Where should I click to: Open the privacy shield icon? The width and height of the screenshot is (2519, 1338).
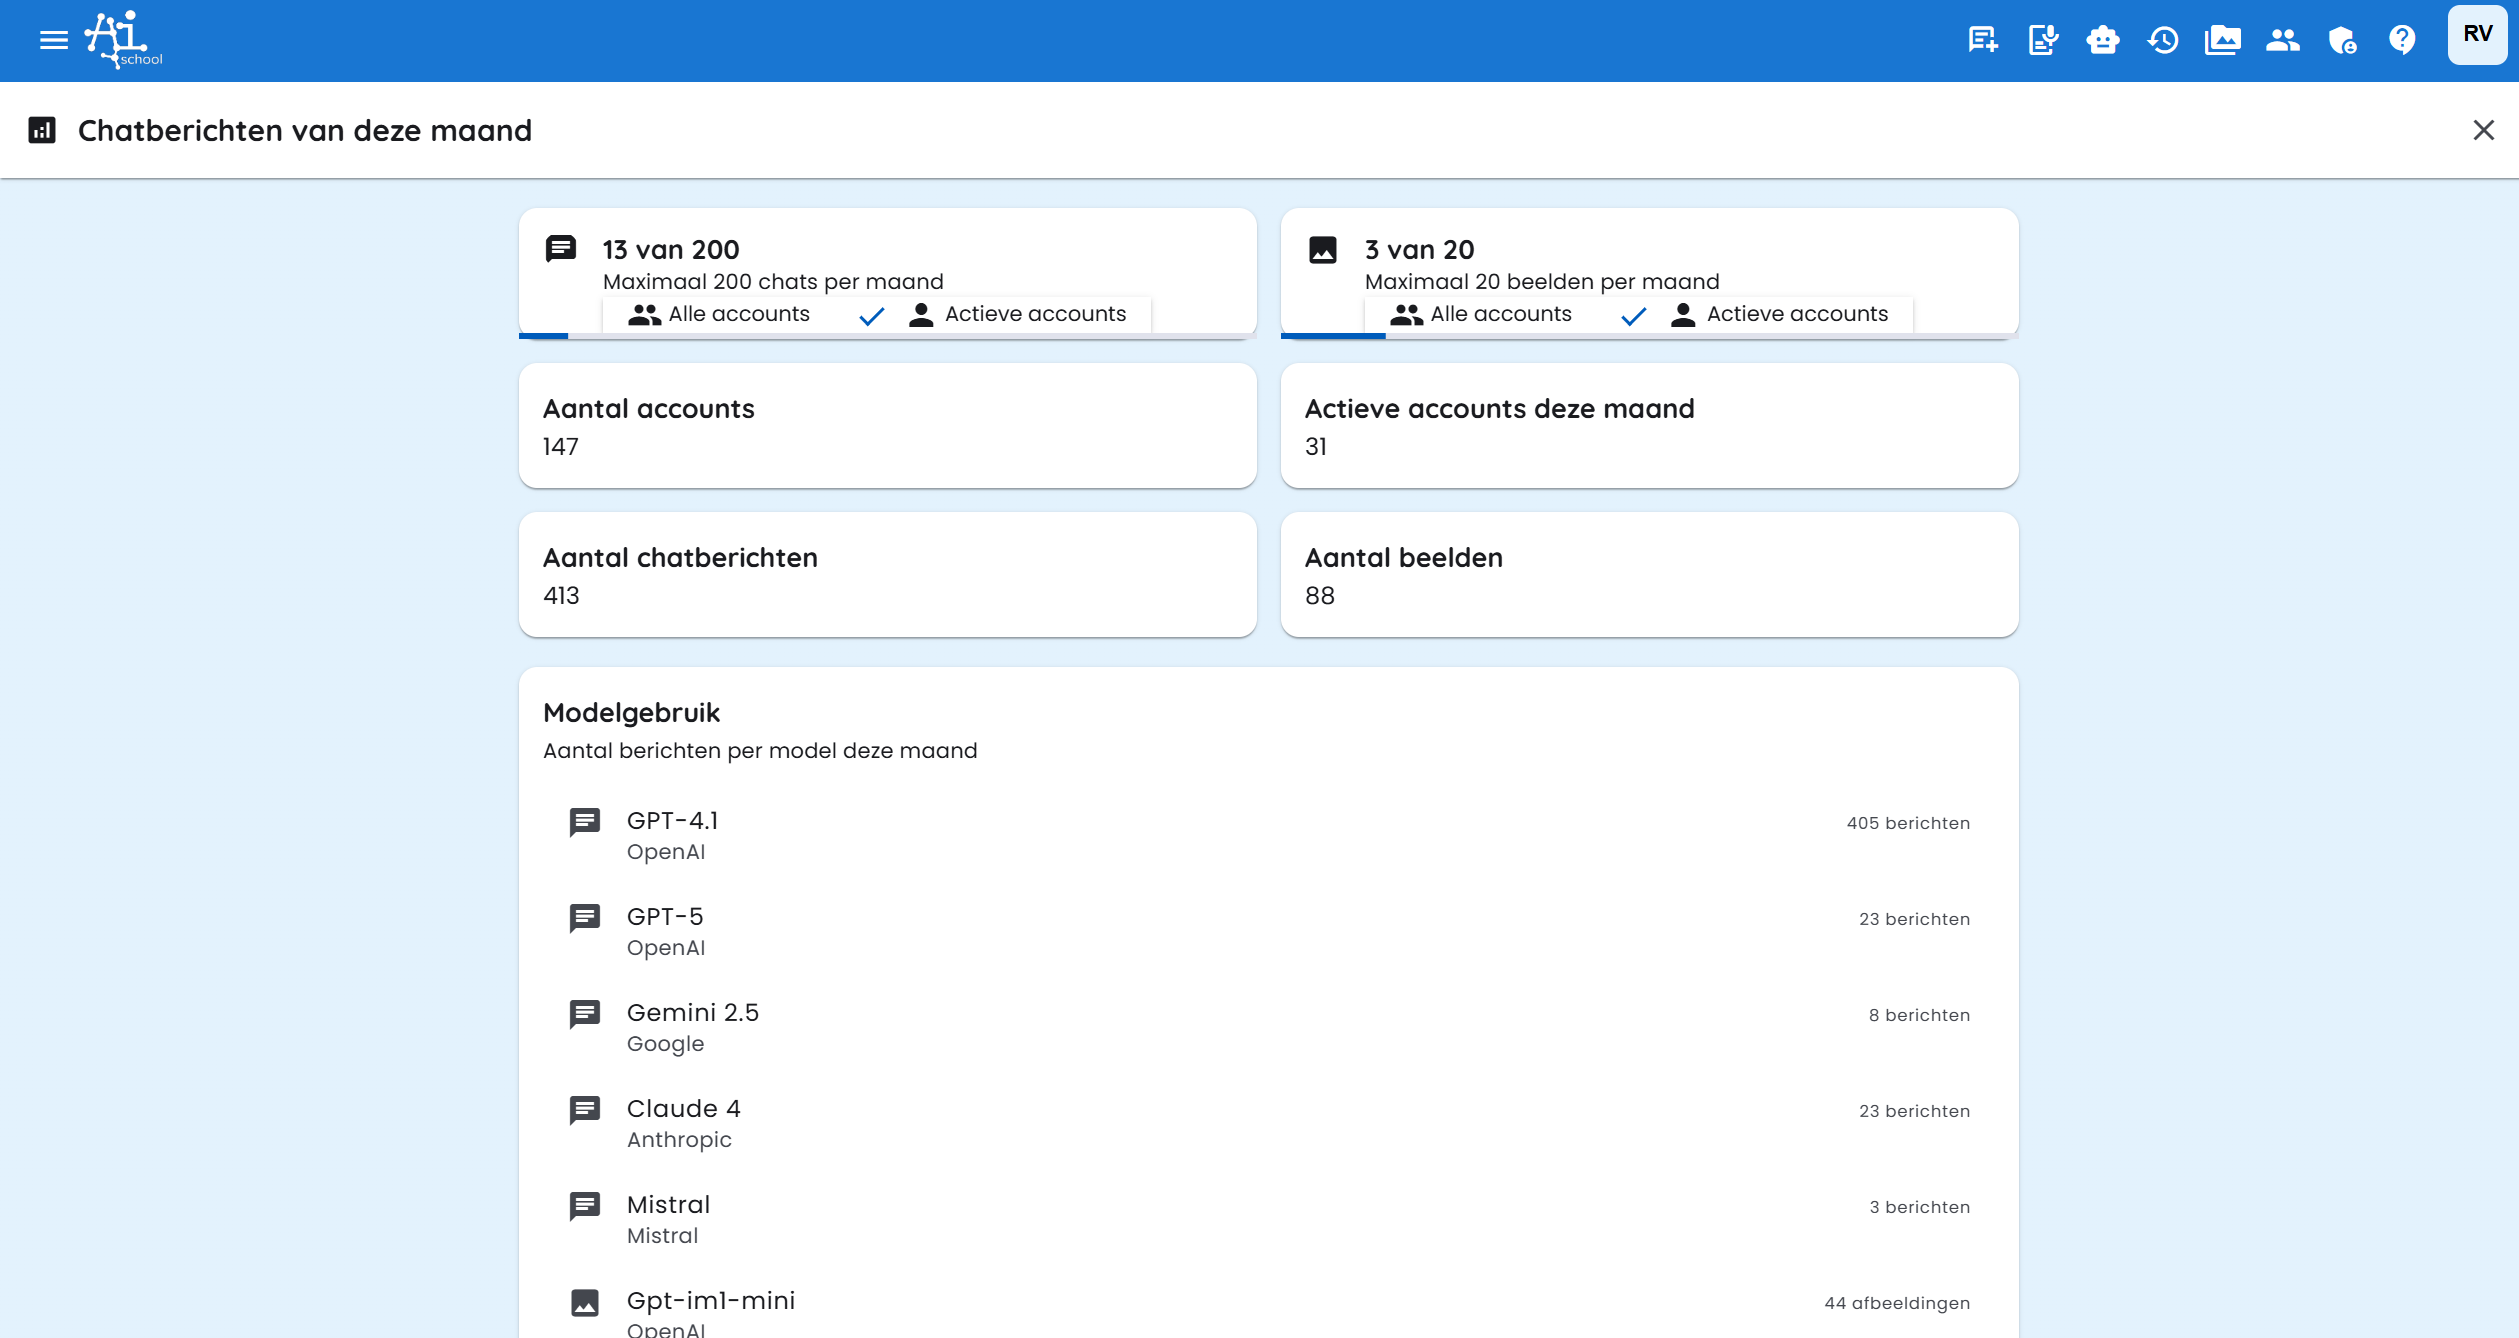[x=2343, y=40]
